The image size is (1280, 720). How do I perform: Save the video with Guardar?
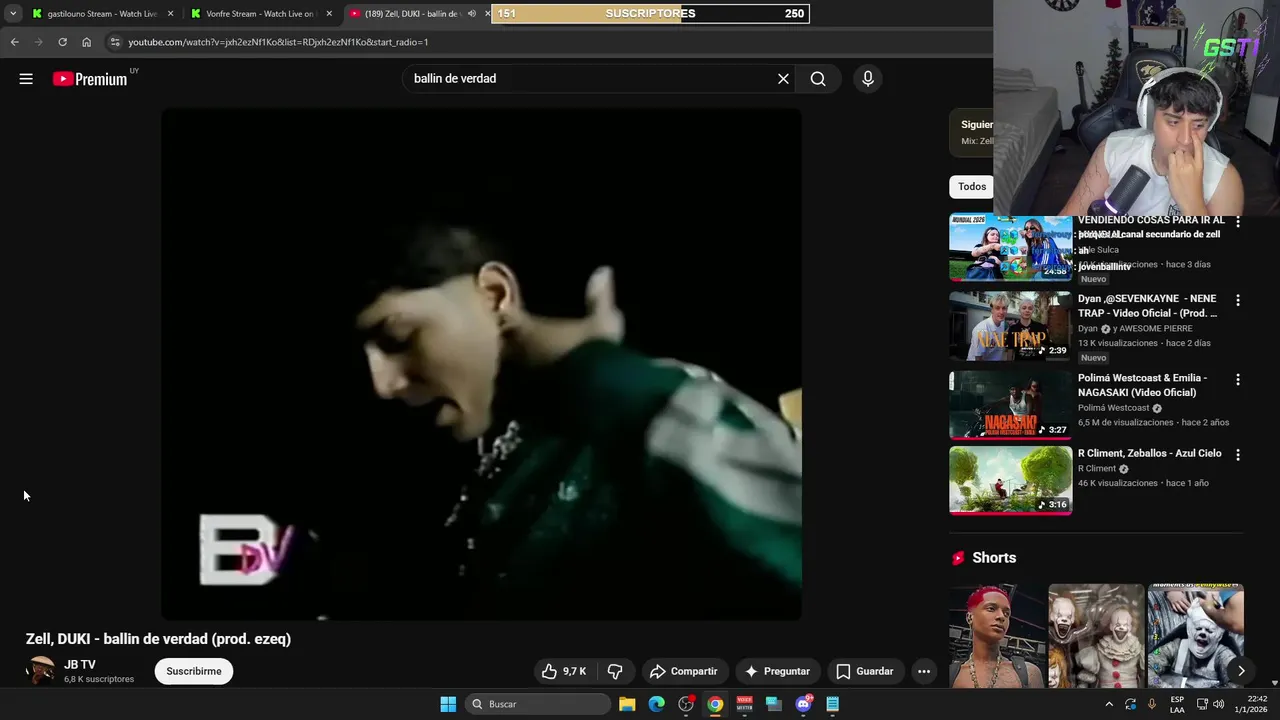pos(865,671)
